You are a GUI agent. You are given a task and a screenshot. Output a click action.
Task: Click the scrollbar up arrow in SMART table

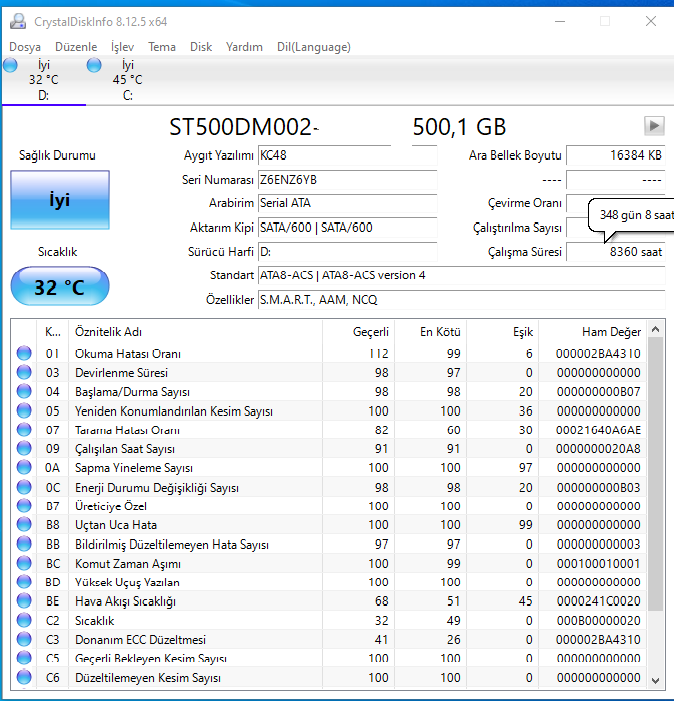[x=655, y=329]
